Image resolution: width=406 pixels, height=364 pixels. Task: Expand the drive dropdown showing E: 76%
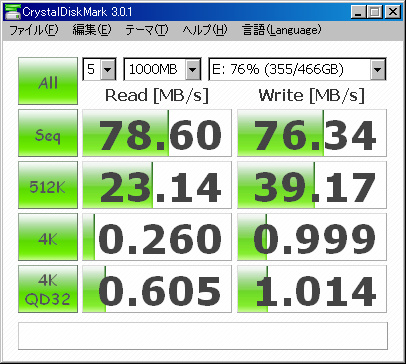[378, 69]
